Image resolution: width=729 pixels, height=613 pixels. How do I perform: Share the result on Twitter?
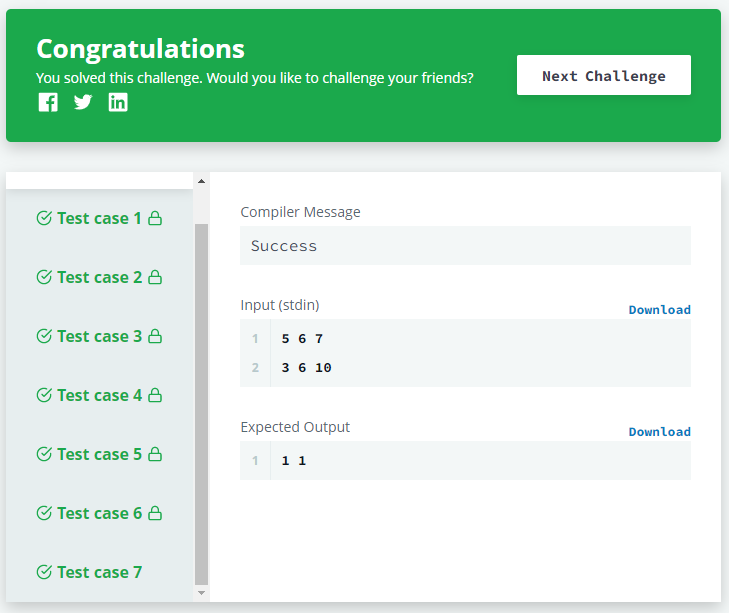point(83,102)
